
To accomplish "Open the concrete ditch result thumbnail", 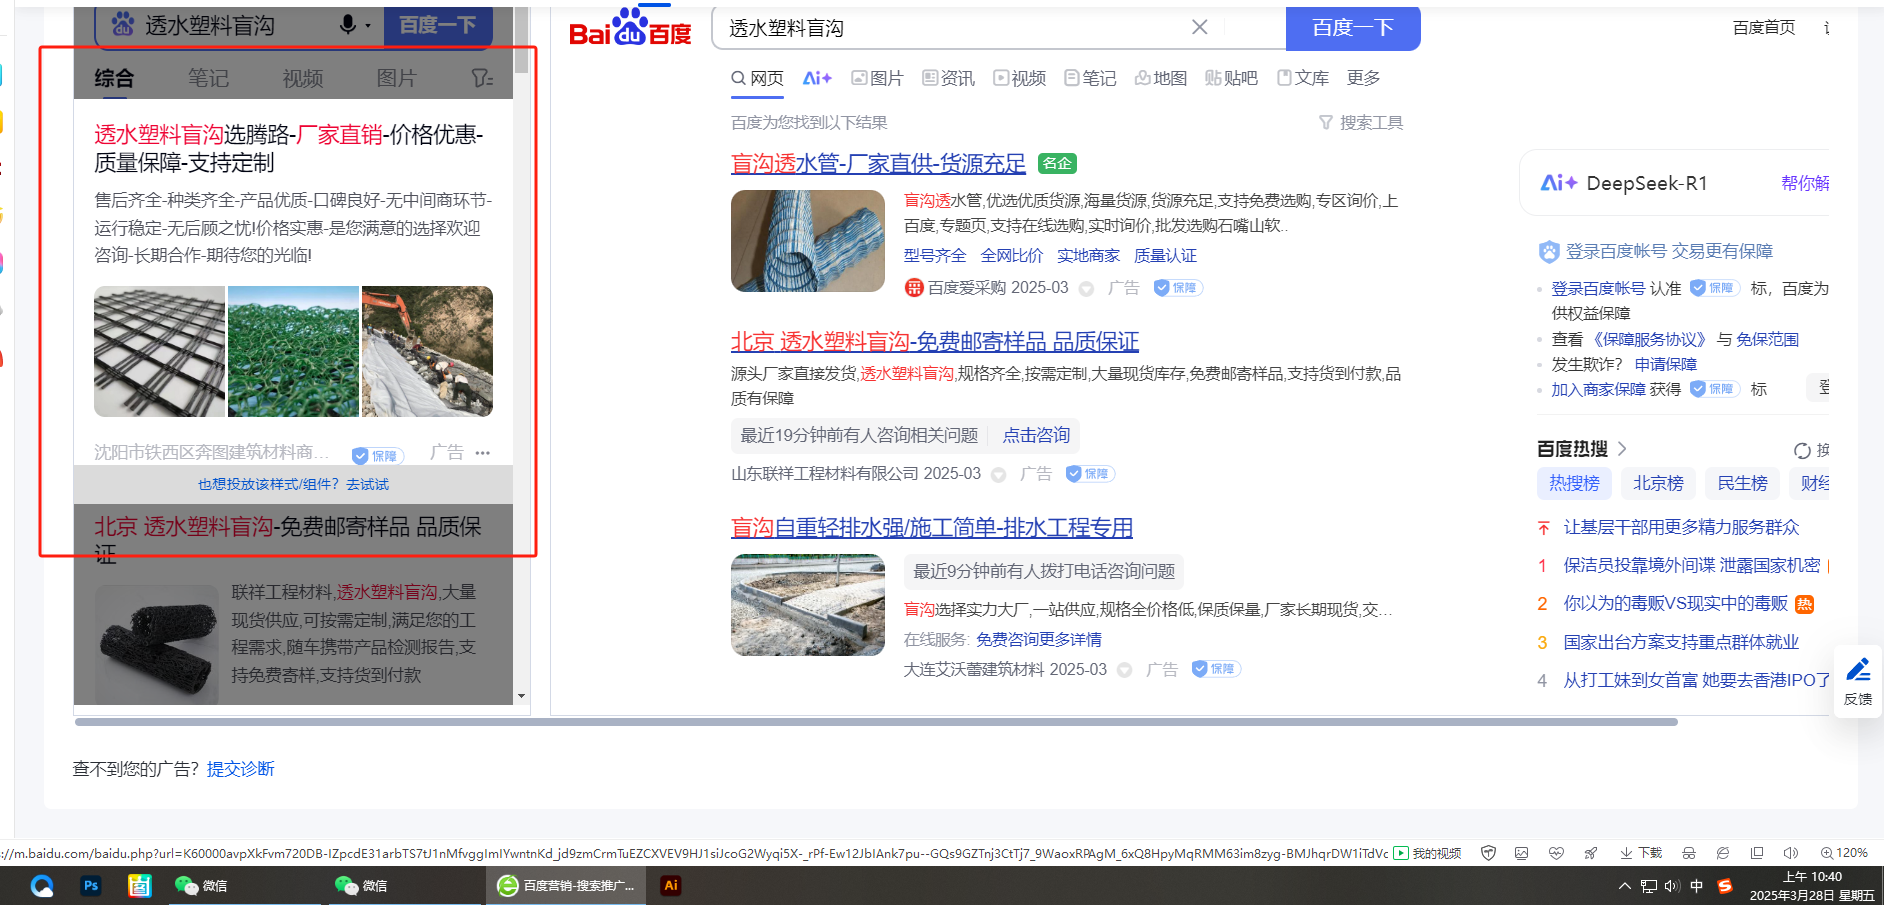I will 808,605.
